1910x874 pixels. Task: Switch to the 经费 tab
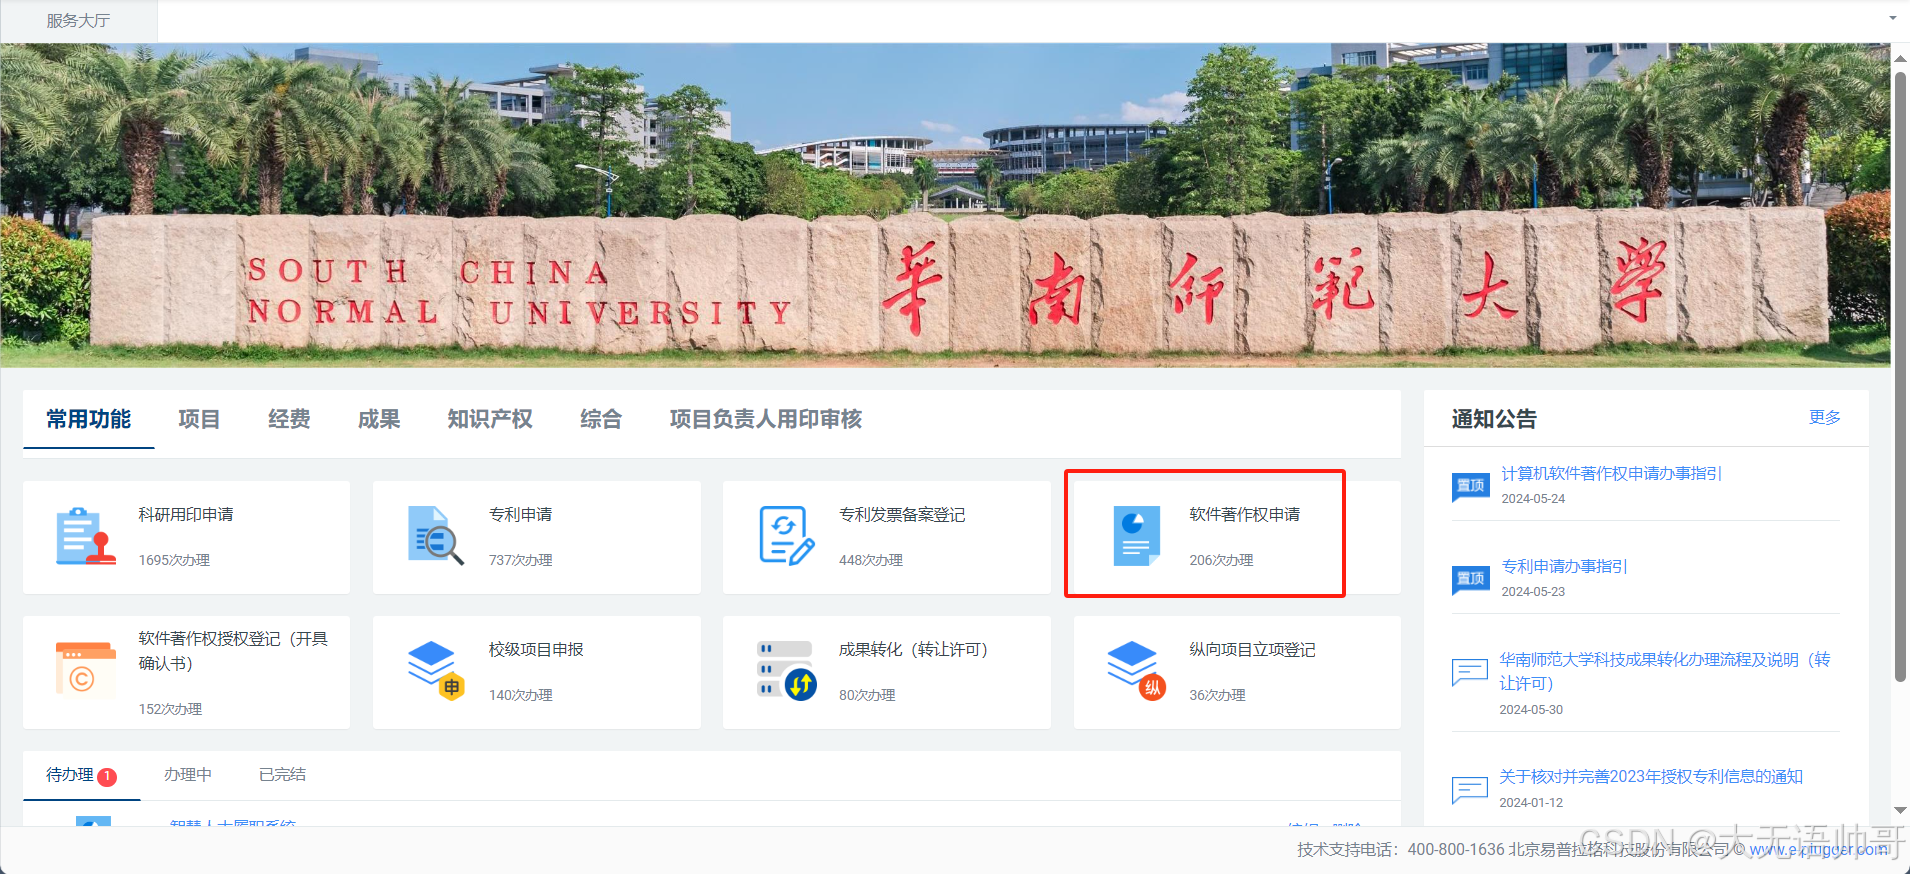[x=289, y=419]
